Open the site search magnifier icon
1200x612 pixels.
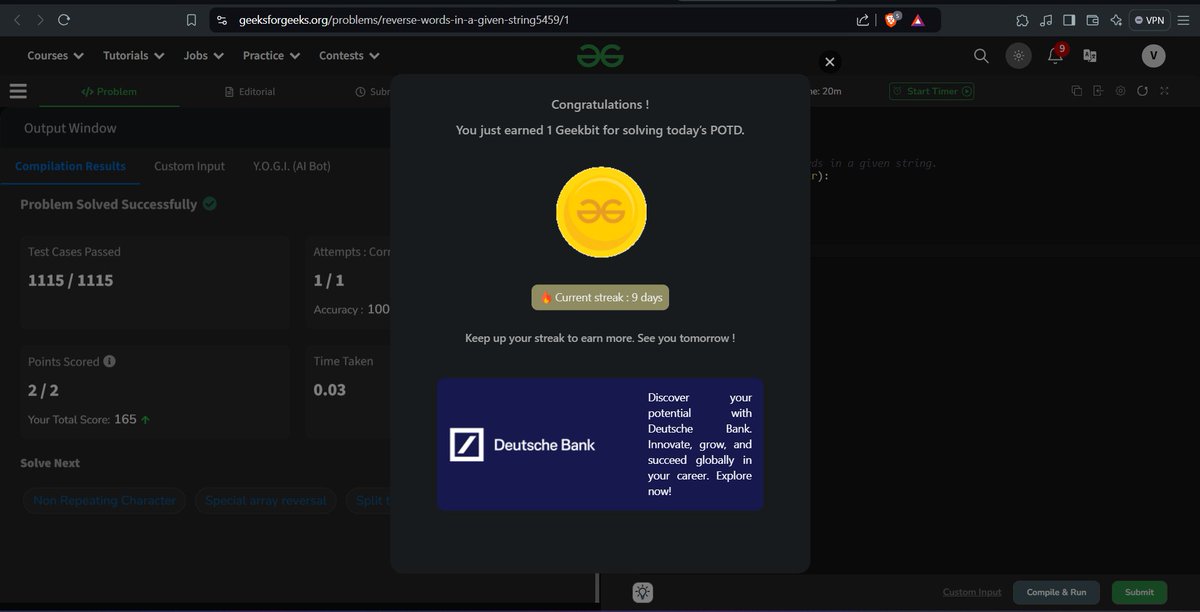(x=981, y=56)
